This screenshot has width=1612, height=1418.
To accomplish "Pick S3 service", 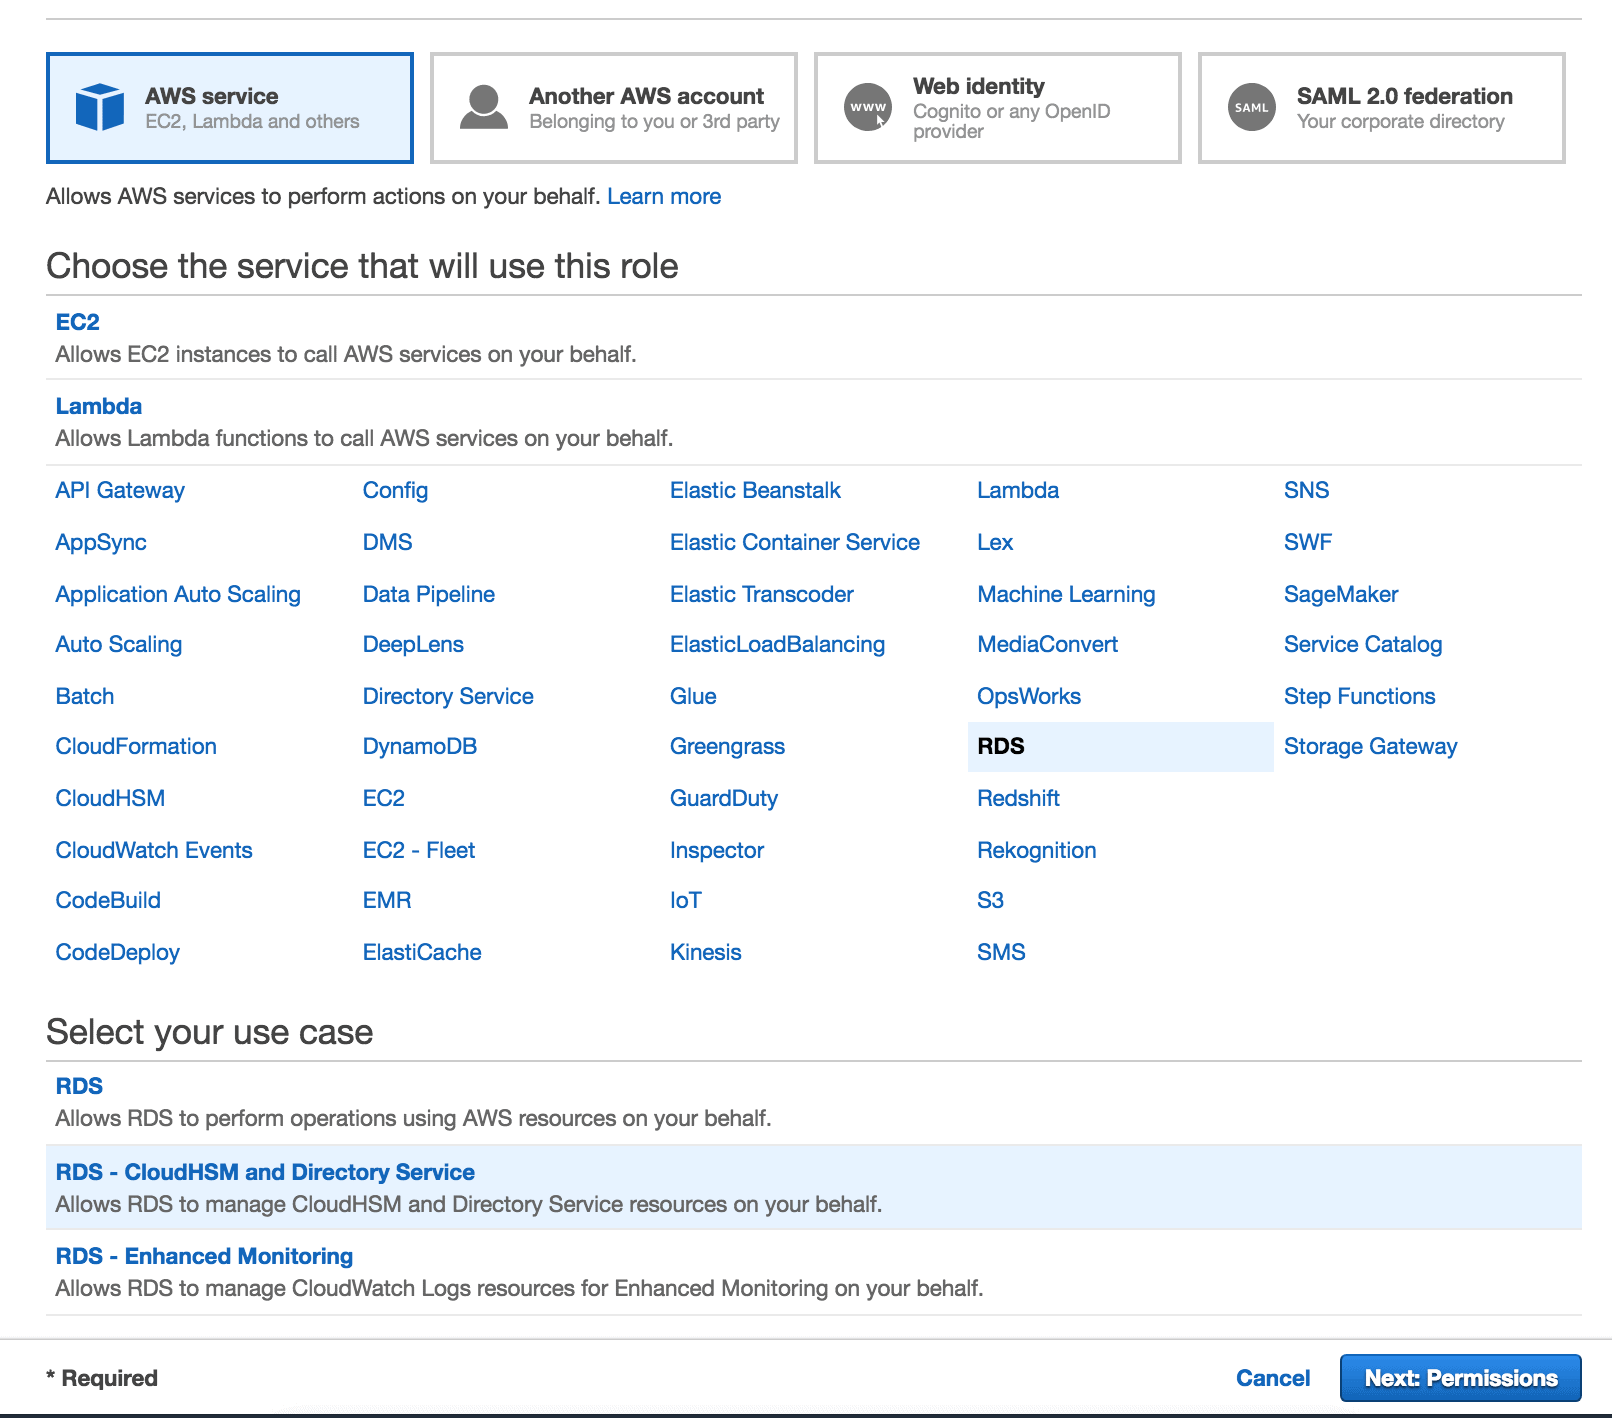I will pyautogui.click(x=990, y=900).
